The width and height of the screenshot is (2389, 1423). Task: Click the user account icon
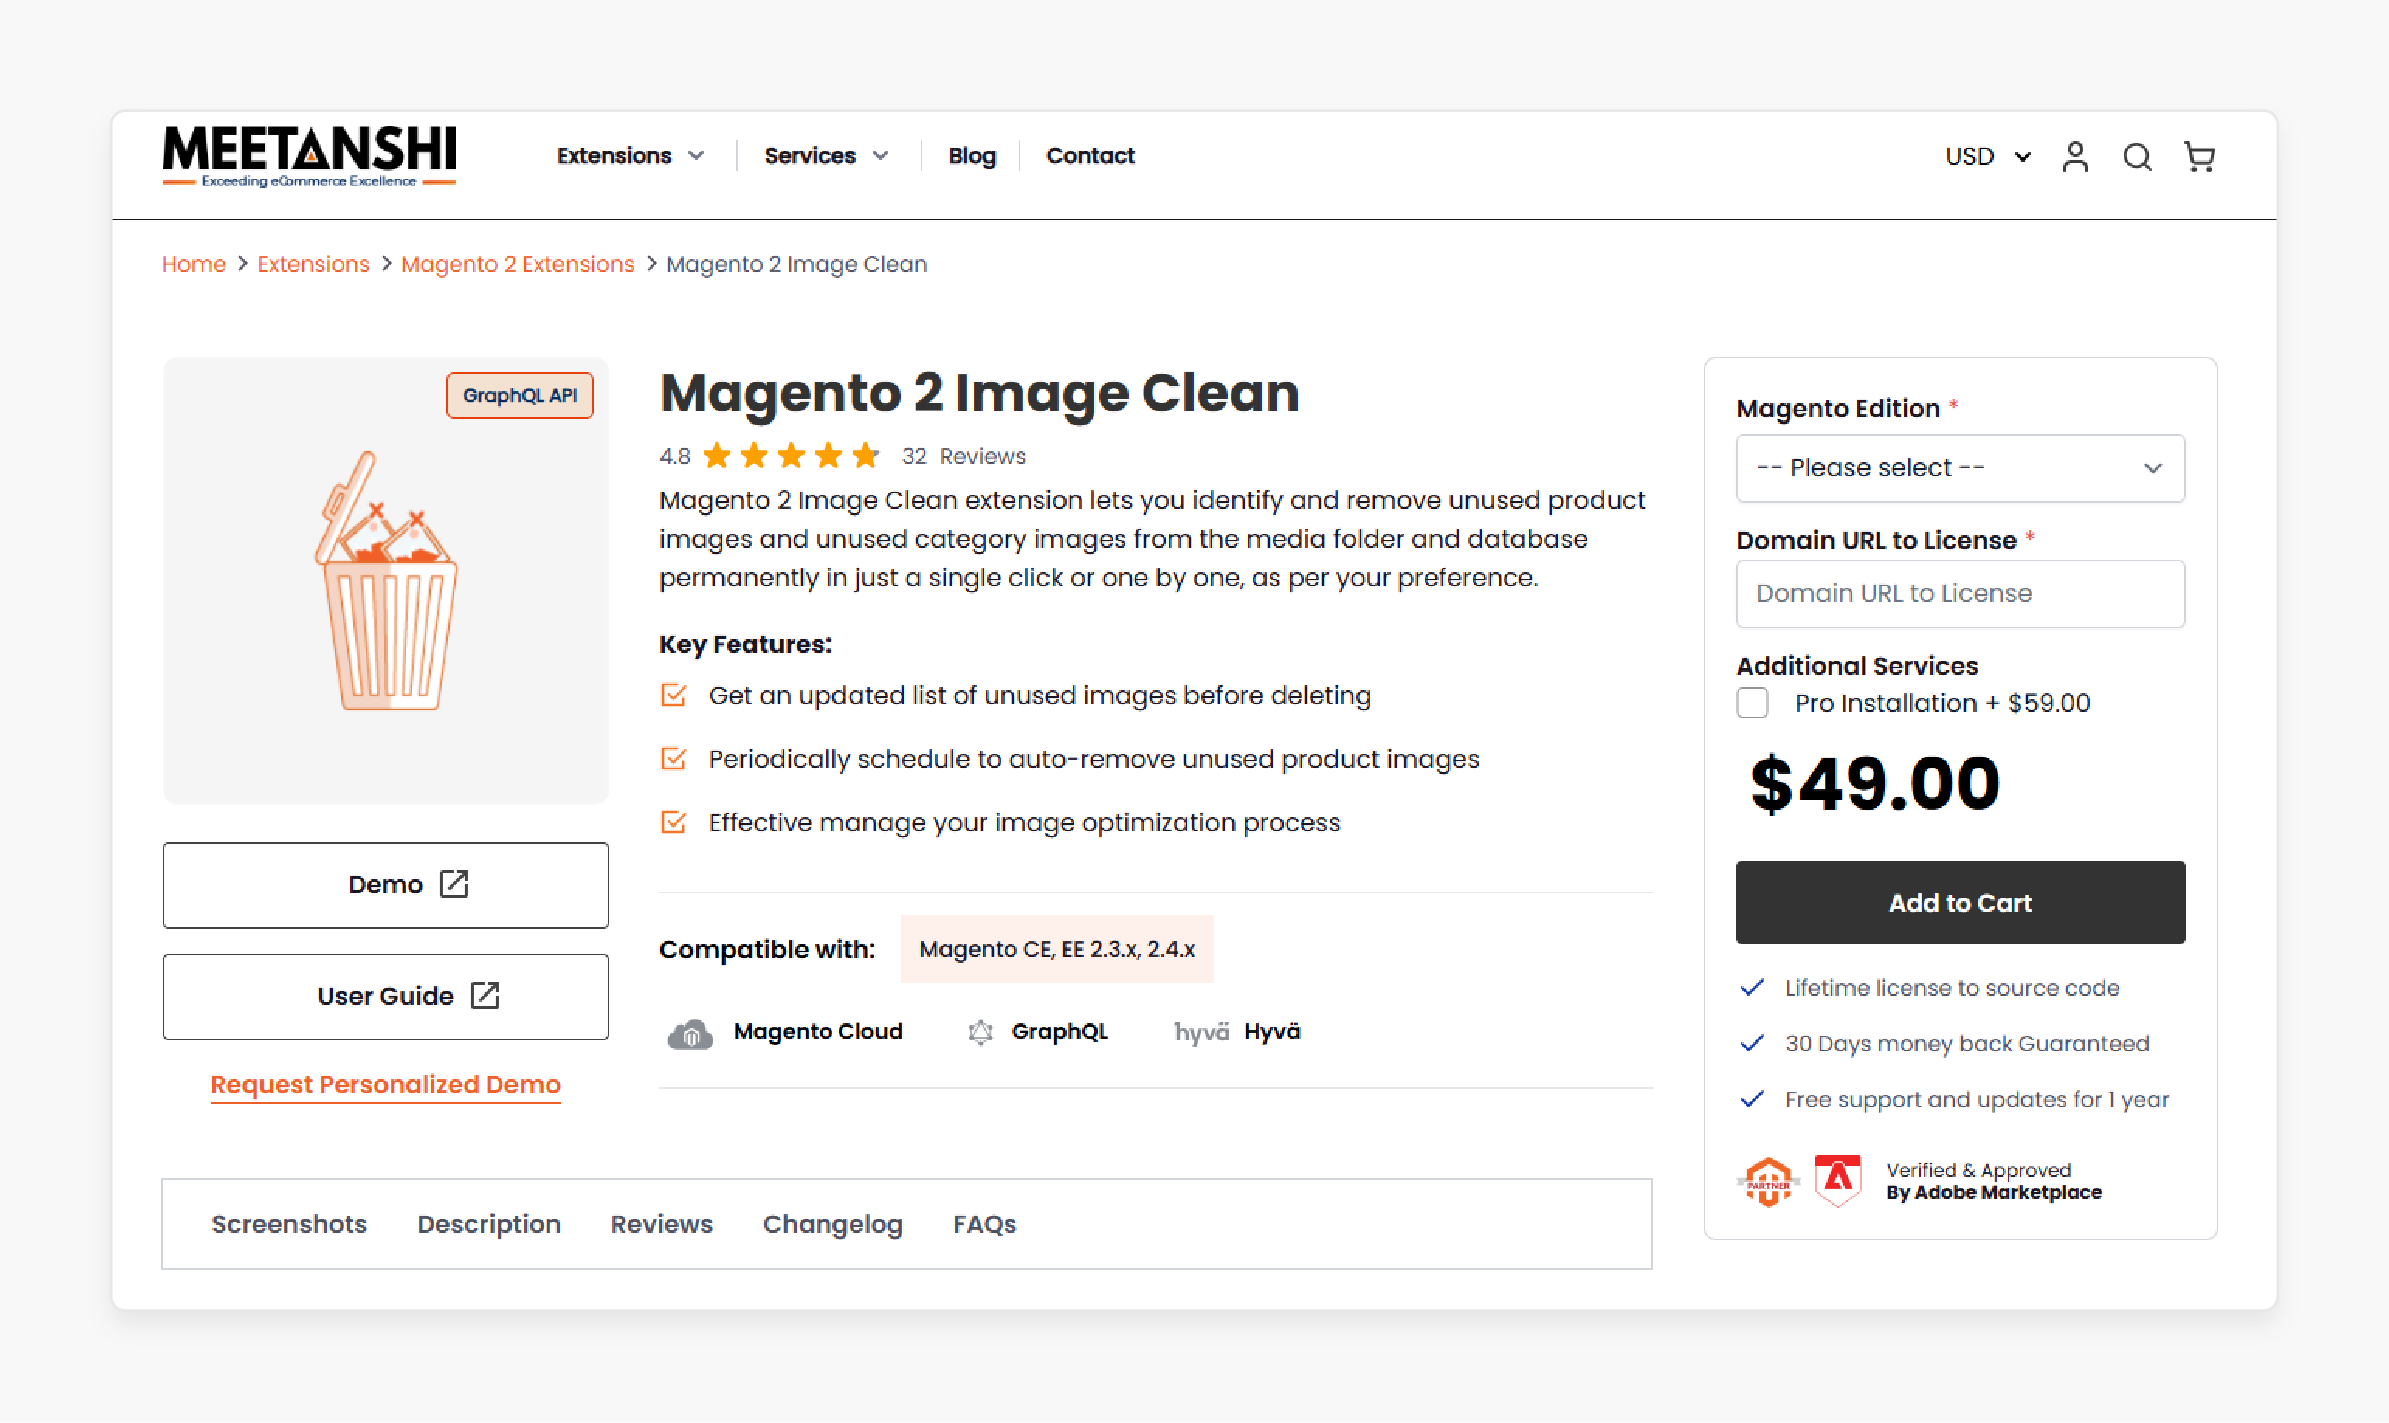2076,156
